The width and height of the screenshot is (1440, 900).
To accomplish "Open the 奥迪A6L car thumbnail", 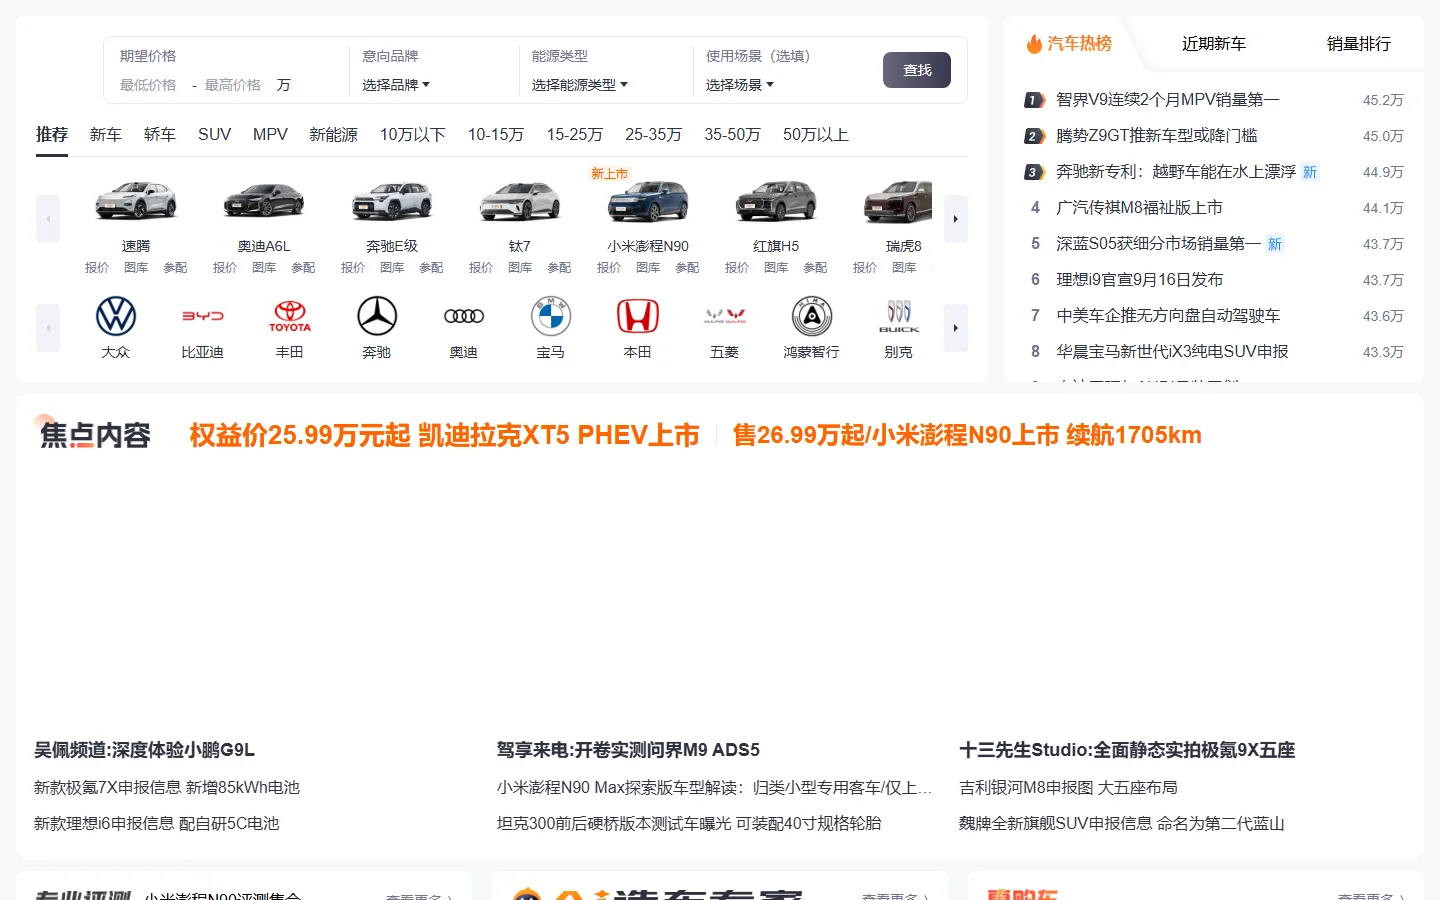I will (x=264, y=201).
